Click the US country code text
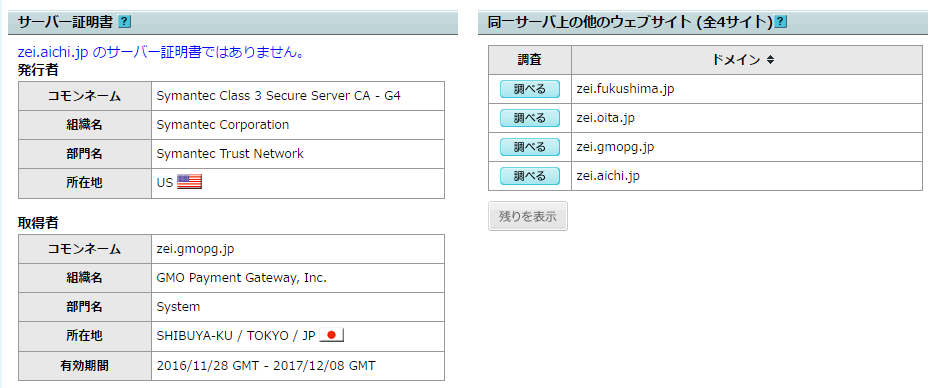Screen dimensions: 933x388 pos(165,183)
